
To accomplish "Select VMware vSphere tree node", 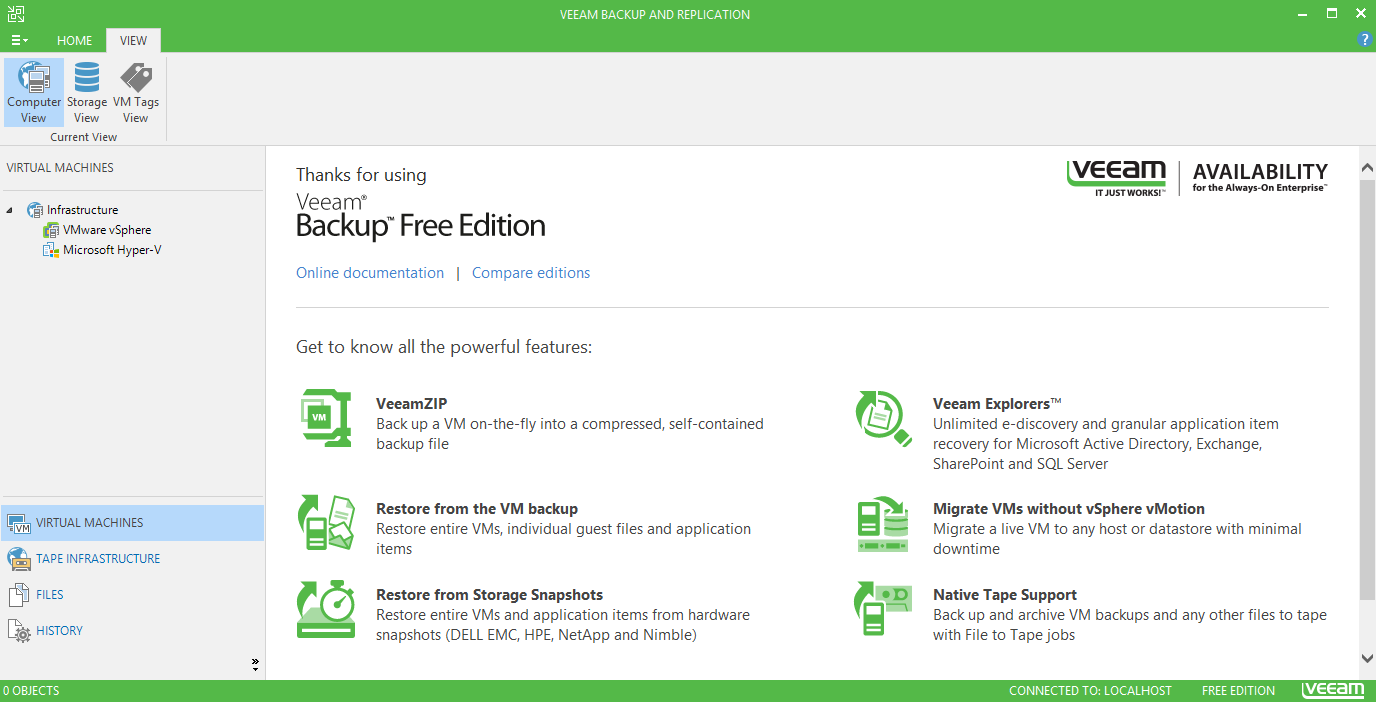I will (107, 230).
